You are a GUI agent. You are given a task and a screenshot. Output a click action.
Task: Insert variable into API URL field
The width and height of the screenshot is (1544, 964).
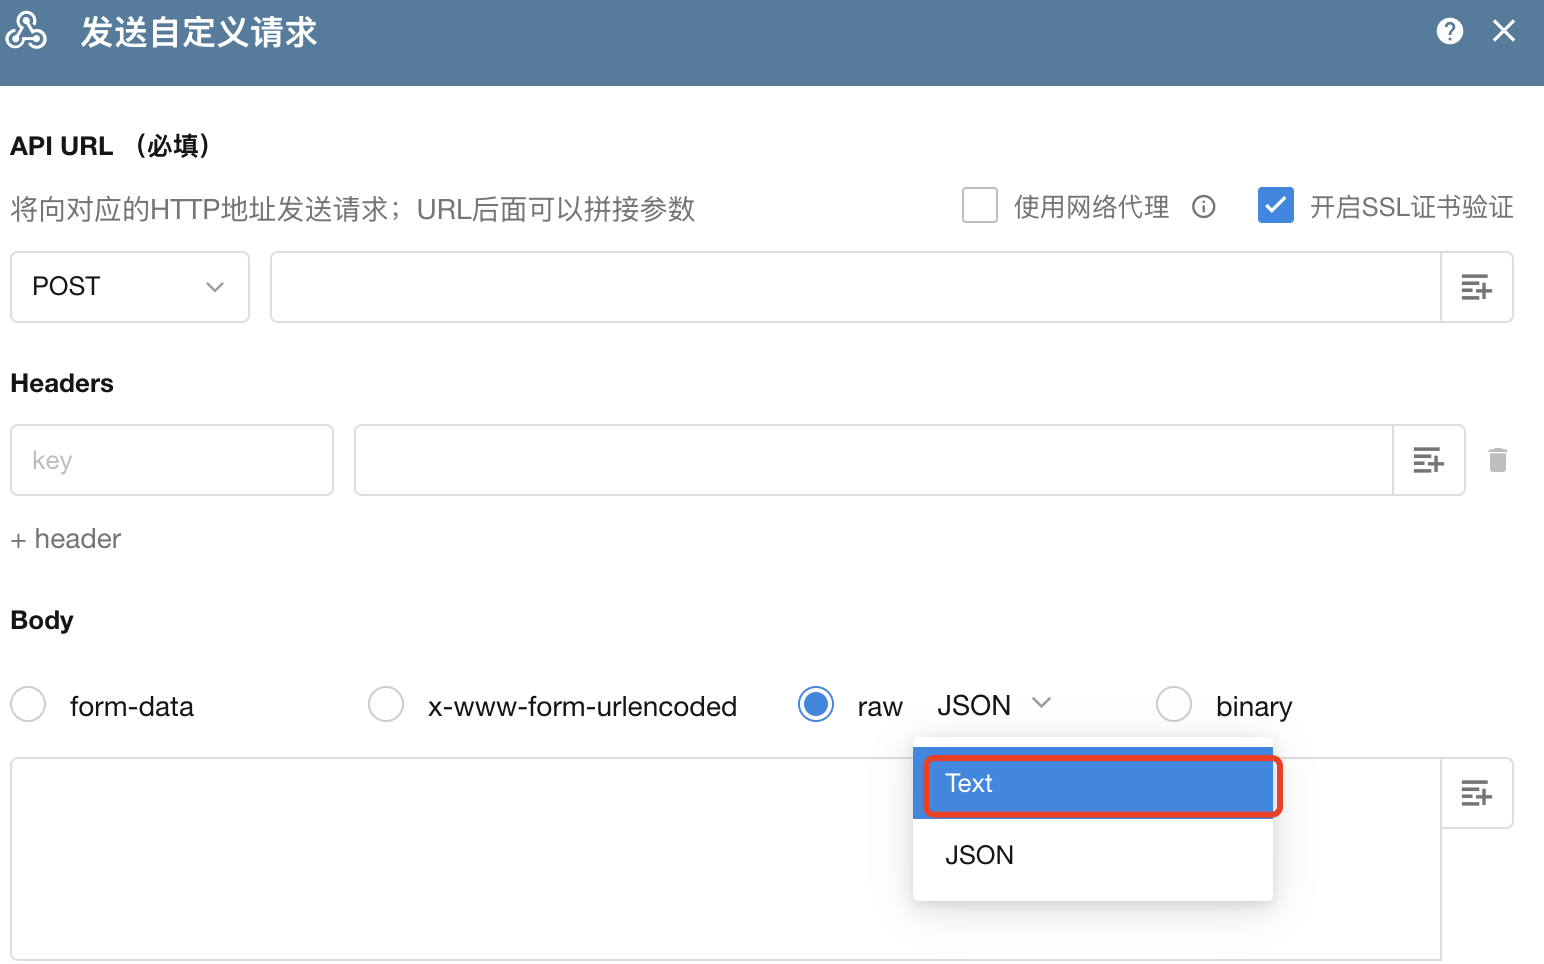point(1476,287)
